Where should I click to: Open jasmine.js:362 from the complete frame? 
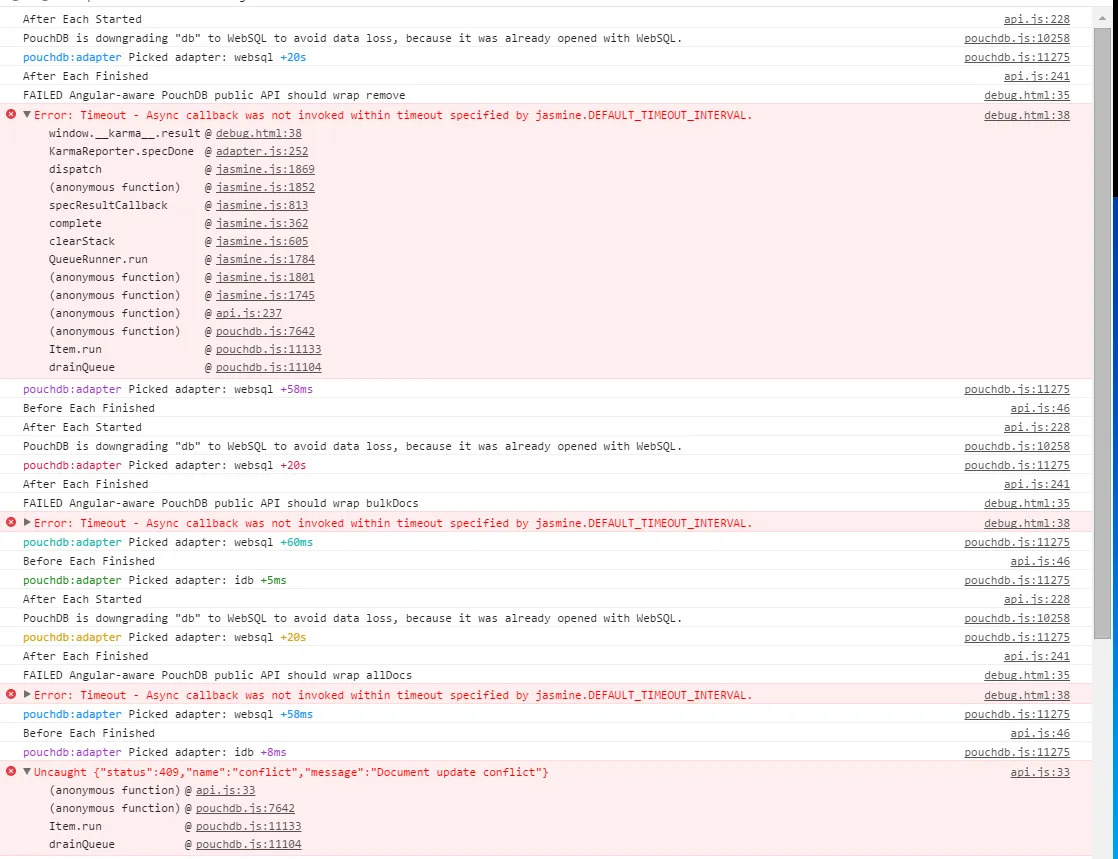coord(262,223)
